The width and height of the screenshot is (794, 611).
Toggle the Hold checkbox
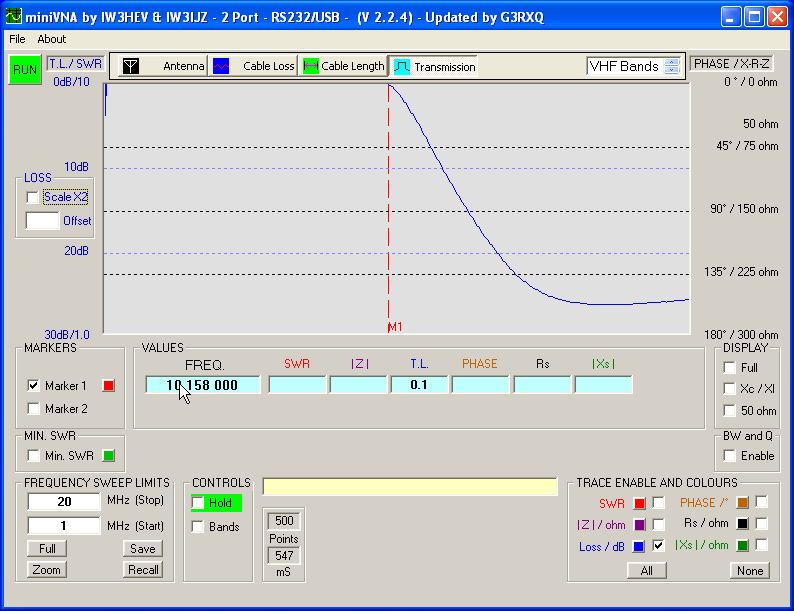click(x=198, y=503)
